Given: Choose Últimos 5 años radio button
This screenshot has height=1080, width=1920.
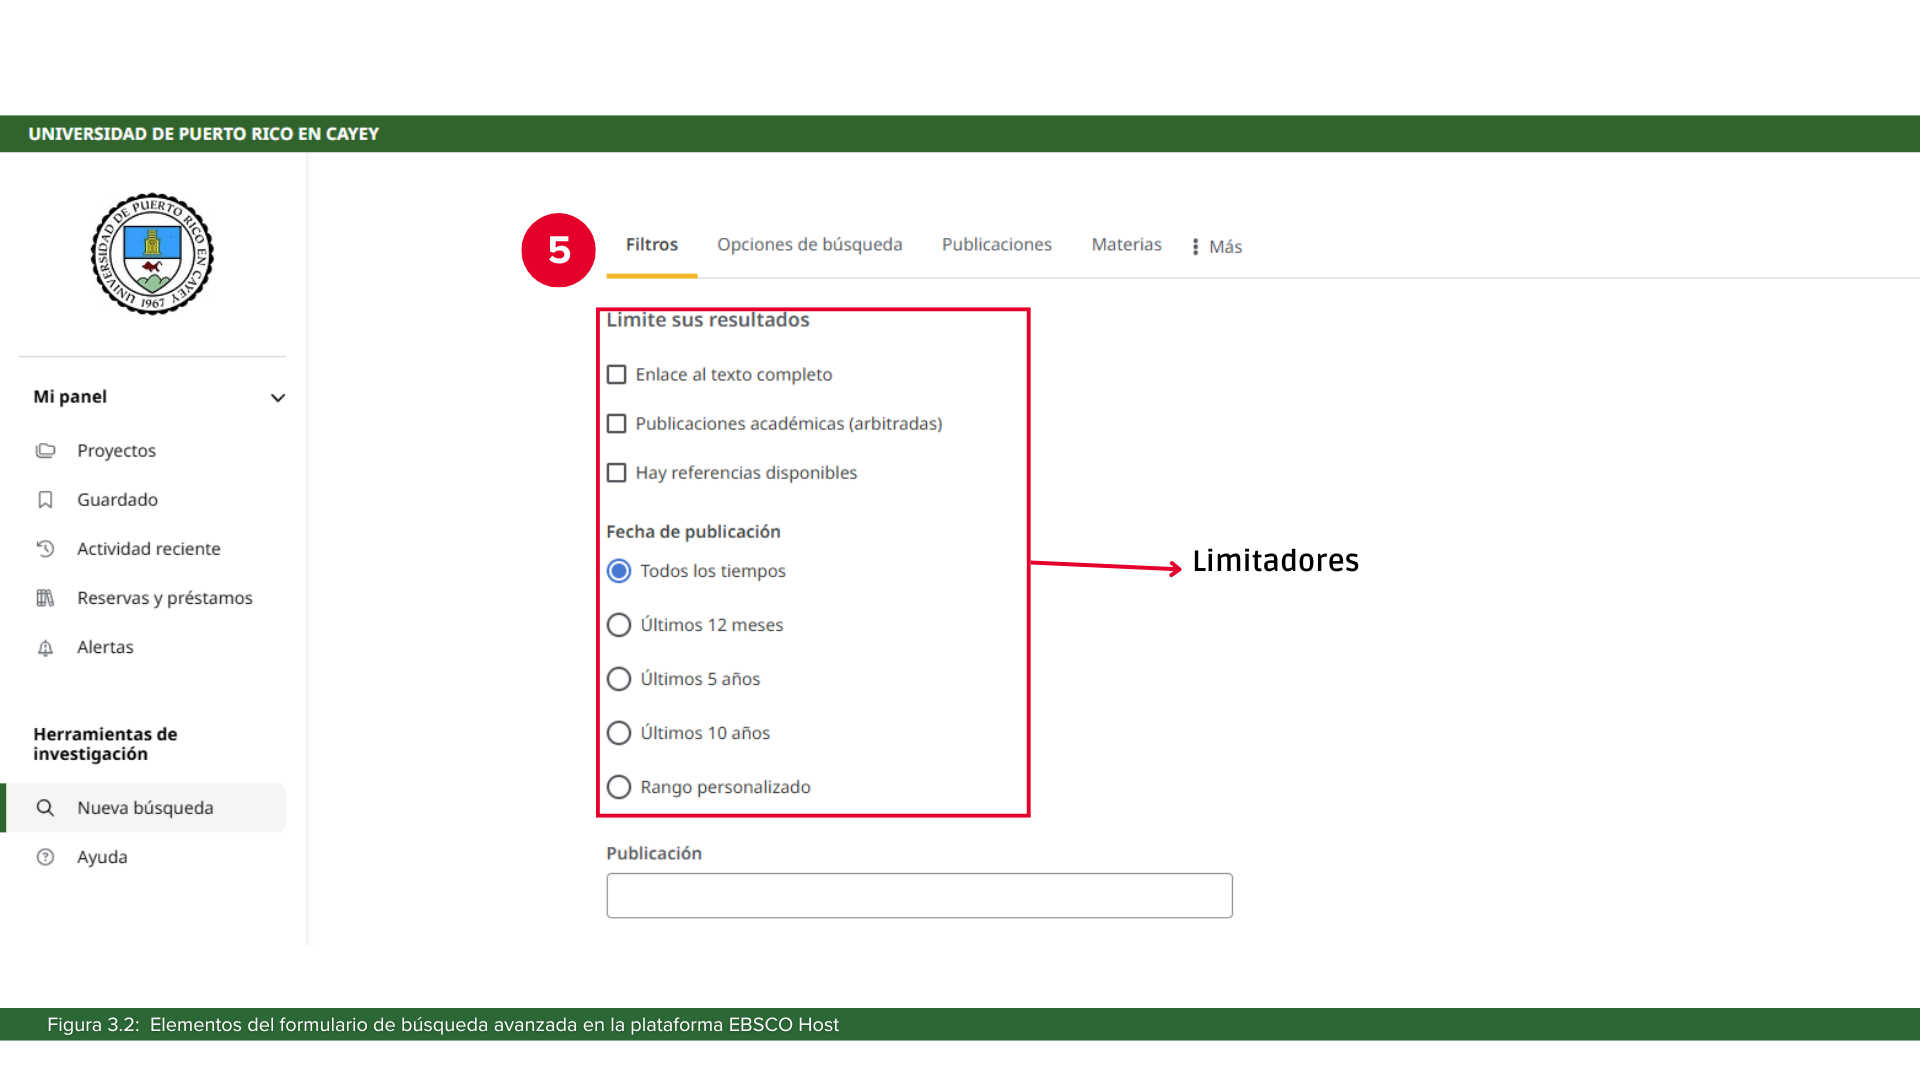Looking at the screenshot, I should [619, 679].
